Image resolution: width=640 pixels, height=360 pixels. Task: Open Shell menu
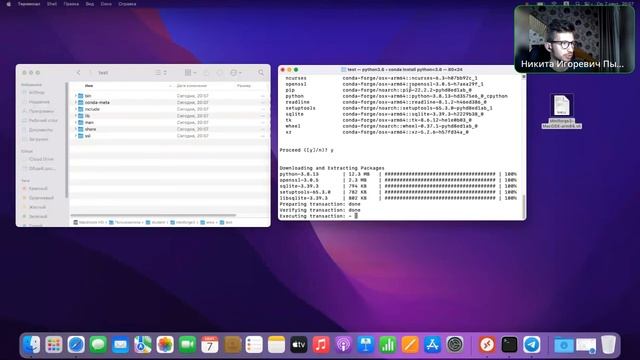pyautogui.click(x=52, y=4)
